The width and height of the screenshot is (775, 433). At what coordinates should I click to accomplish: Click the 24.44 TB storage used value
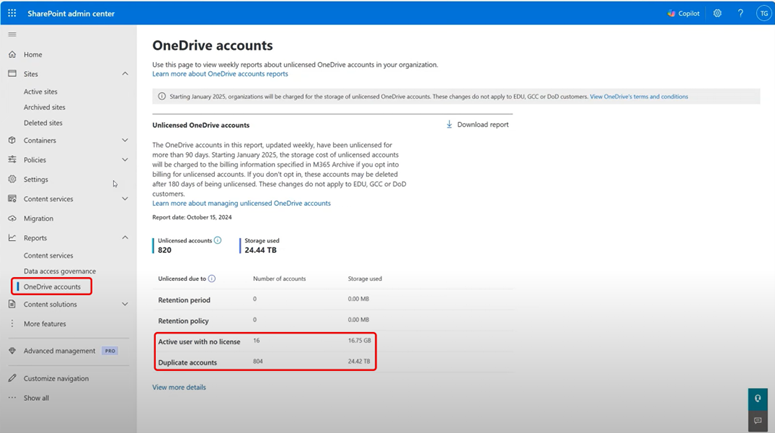pos(260,250)
